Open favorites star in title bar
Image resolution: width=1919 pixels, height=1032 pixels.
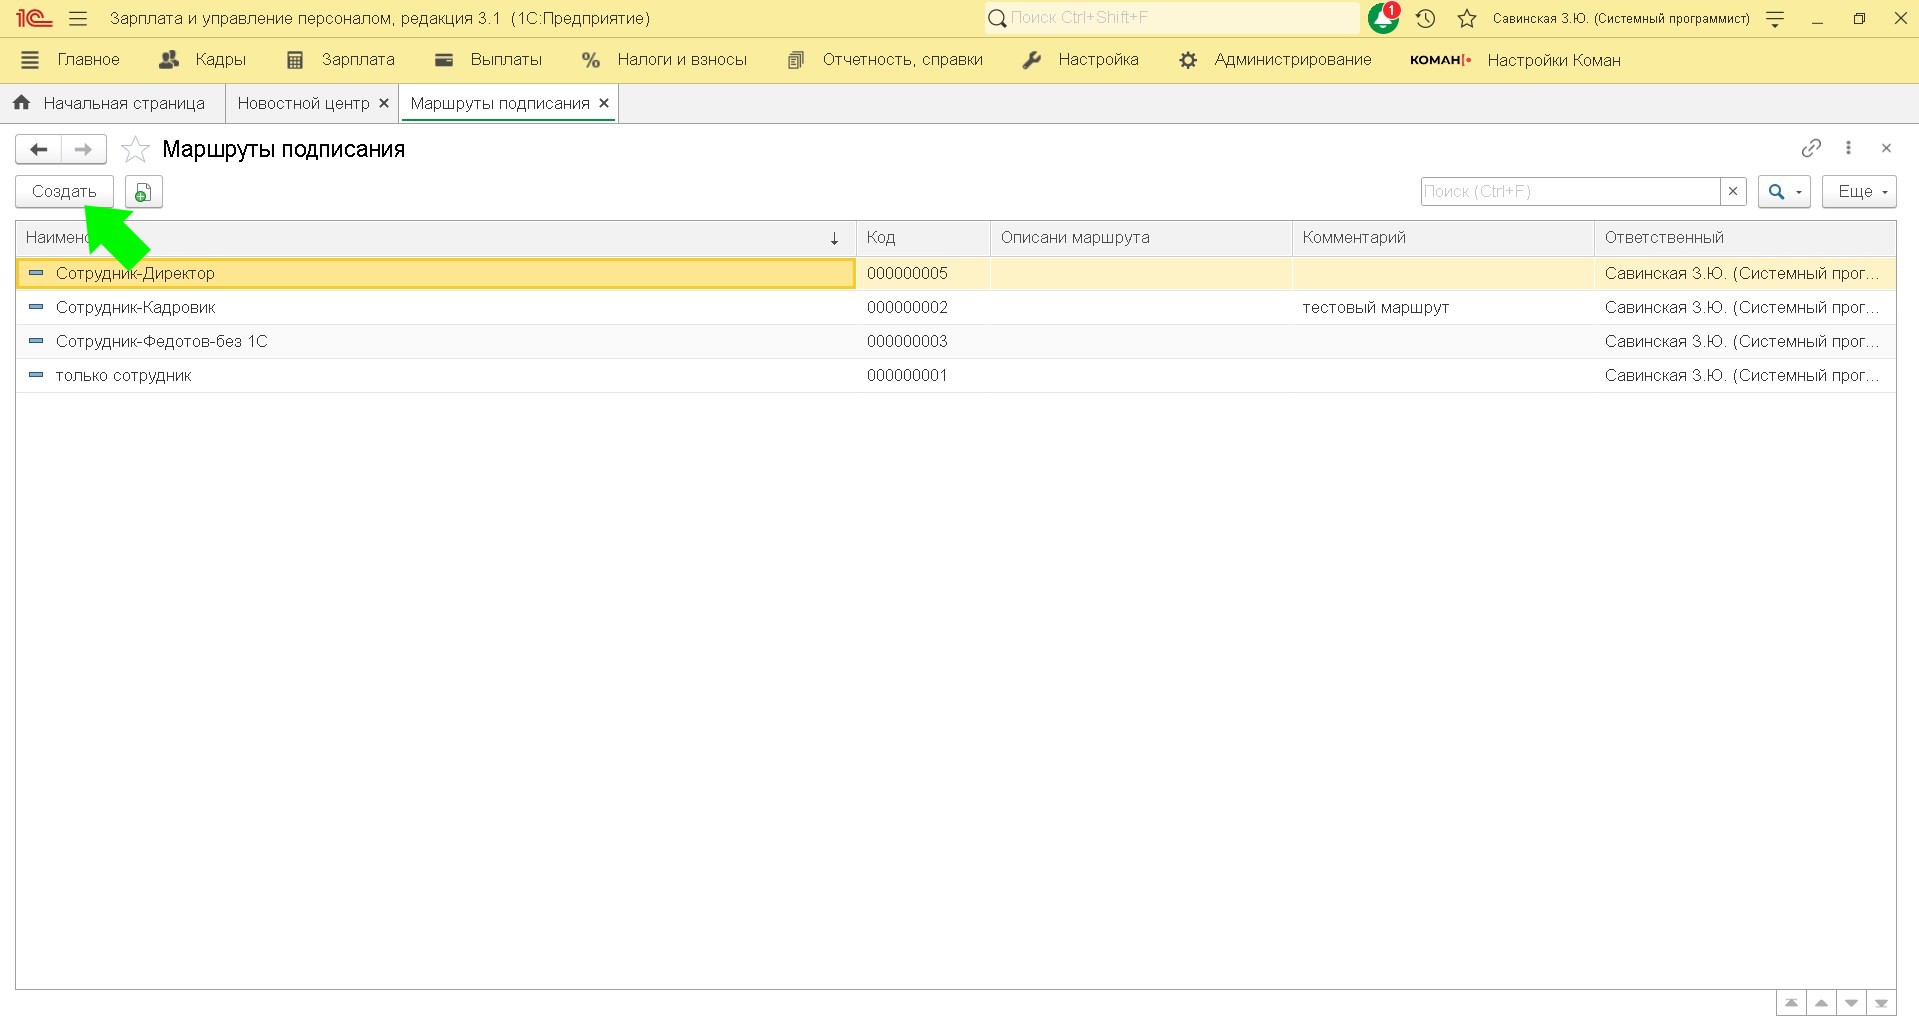pyautogui.click(x=1467, y=18)
